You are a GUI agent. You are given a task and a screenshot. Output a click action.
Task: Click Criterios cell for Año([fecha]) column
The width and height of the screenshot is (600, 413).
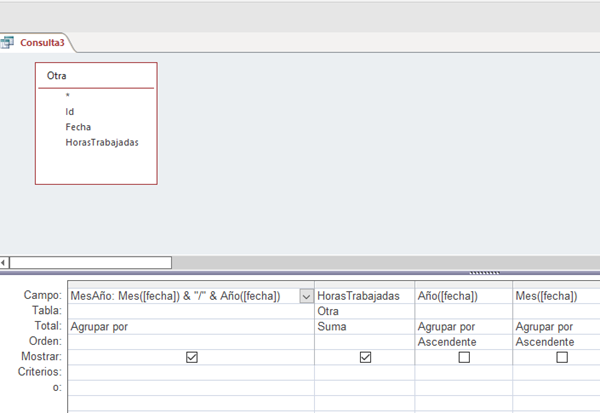click(x=463, y=372)
